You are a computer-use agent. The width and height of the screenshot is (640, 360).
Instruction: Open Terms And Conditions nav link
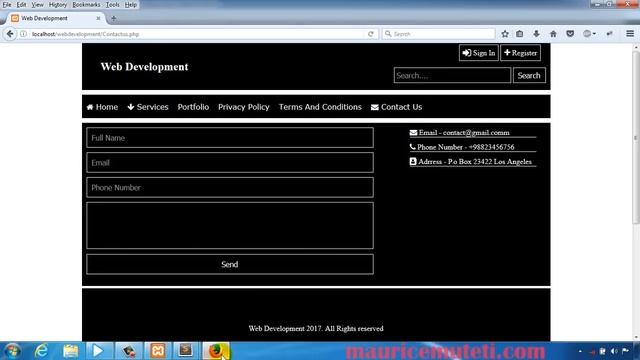coord(320,107)
